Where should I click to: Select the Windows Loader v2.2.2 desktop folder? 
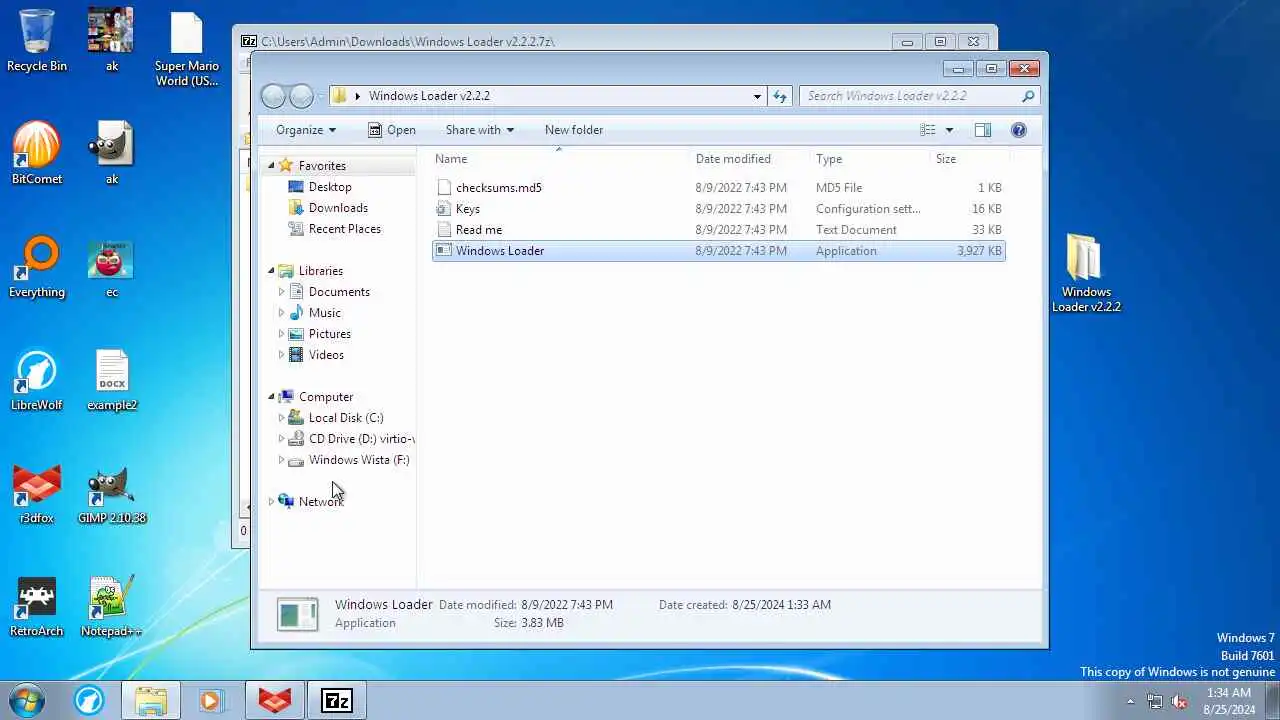1086,273
